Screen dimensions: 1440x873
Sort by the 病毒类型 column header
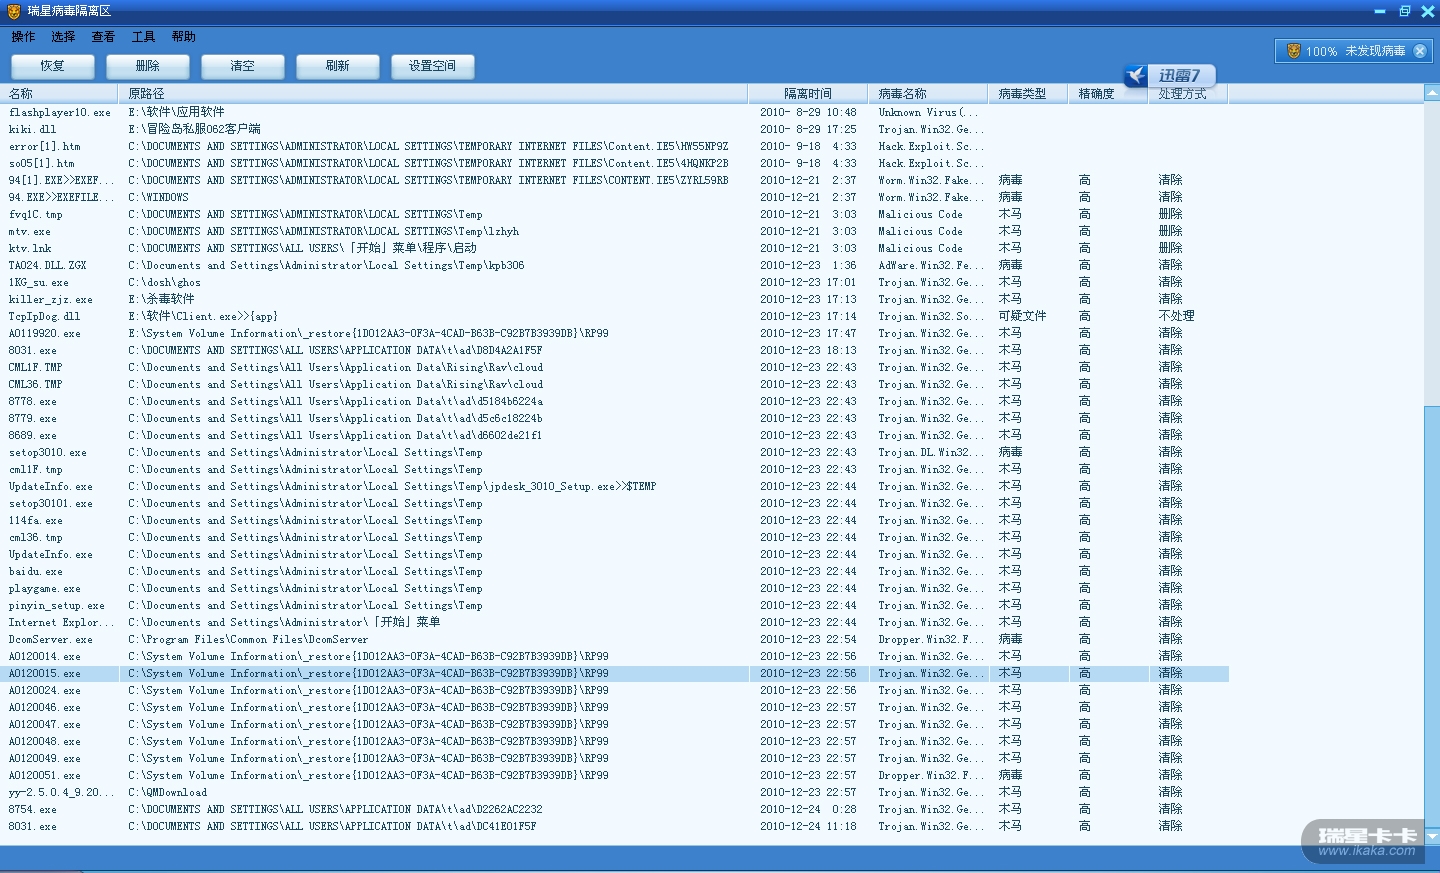(1027, 94)
